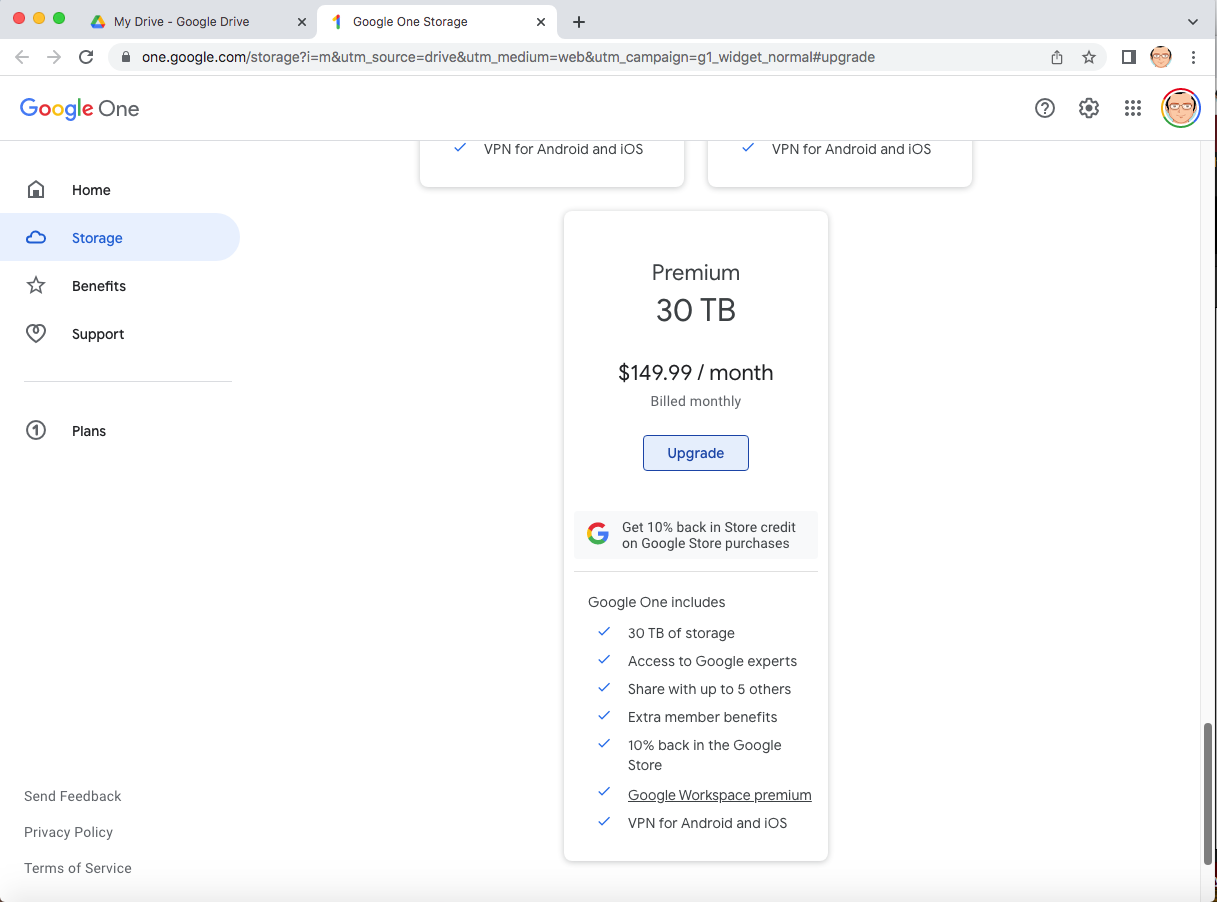Open the Google Workspace premium link
Screen dimensions: 1217x902
coord(719,795)
